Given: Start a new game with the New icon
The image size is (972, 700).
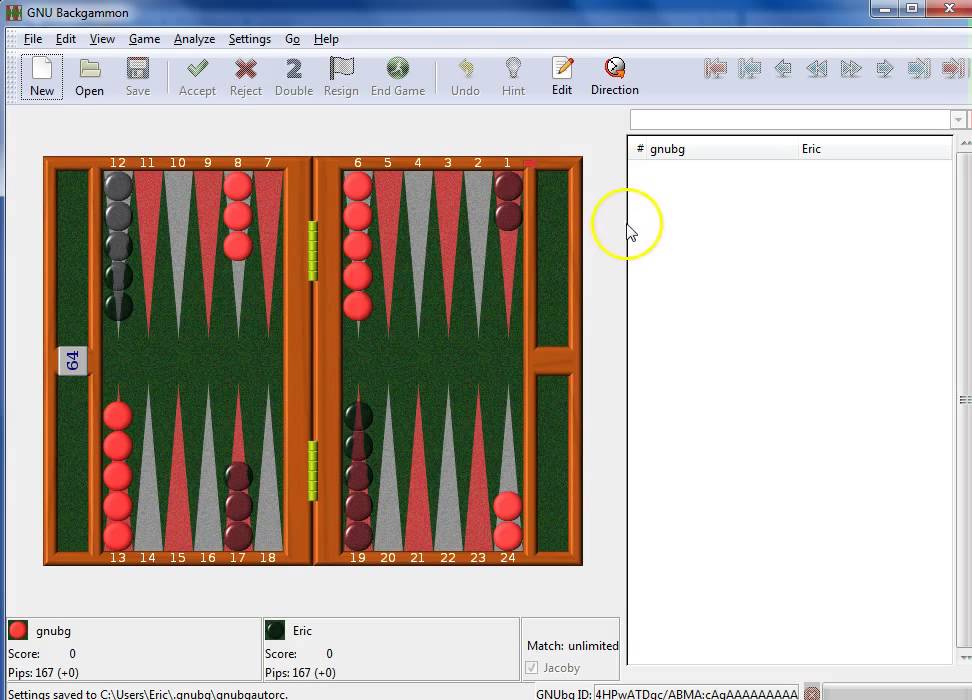Looking at the screenshot, I should [42, 76].
